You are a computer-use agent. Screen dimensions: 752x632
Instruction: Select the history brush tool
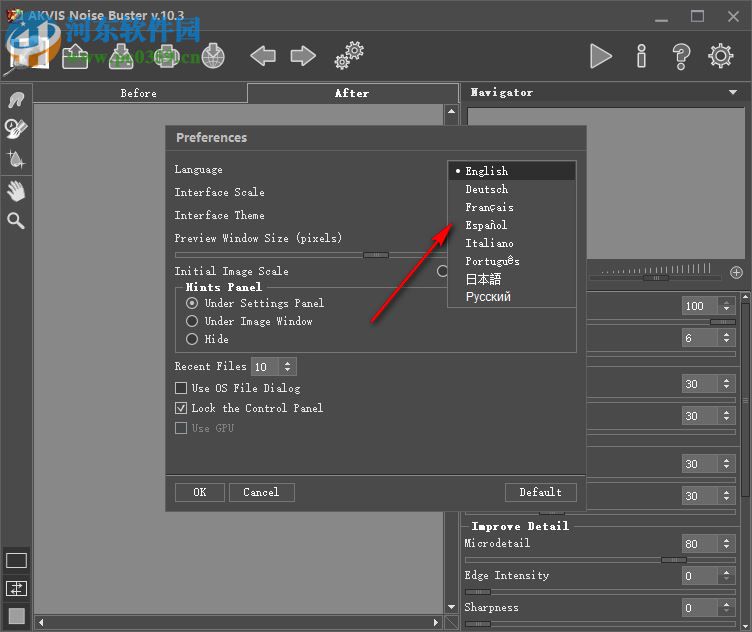(x=16, y=129)
